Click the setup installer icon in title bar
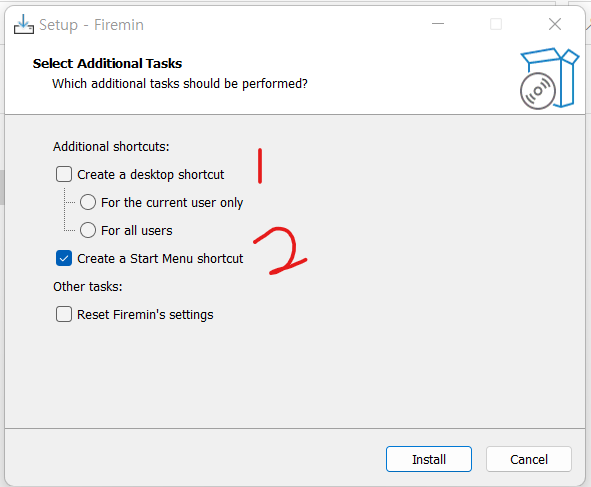Viewport: 591px width, 487px height. 24,25
